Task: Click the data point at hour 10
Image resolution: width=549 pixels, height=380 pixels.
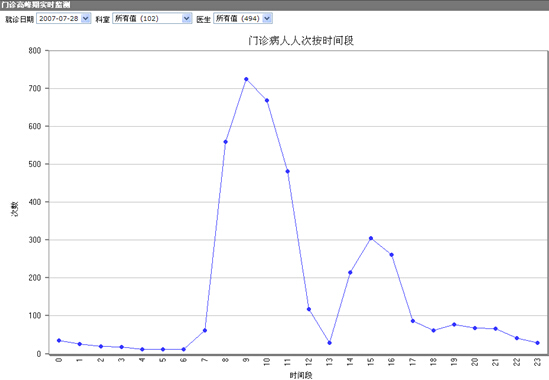Action: pos(267,101)
